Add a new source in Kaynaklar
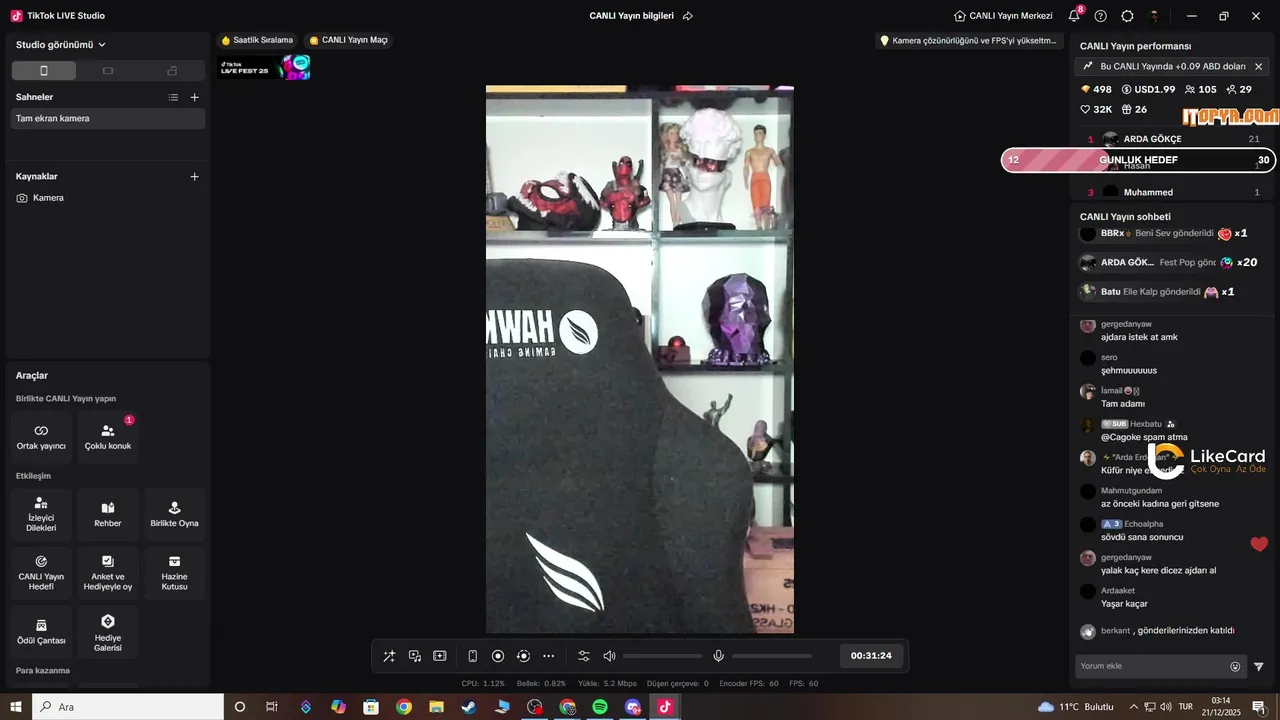 195,176
